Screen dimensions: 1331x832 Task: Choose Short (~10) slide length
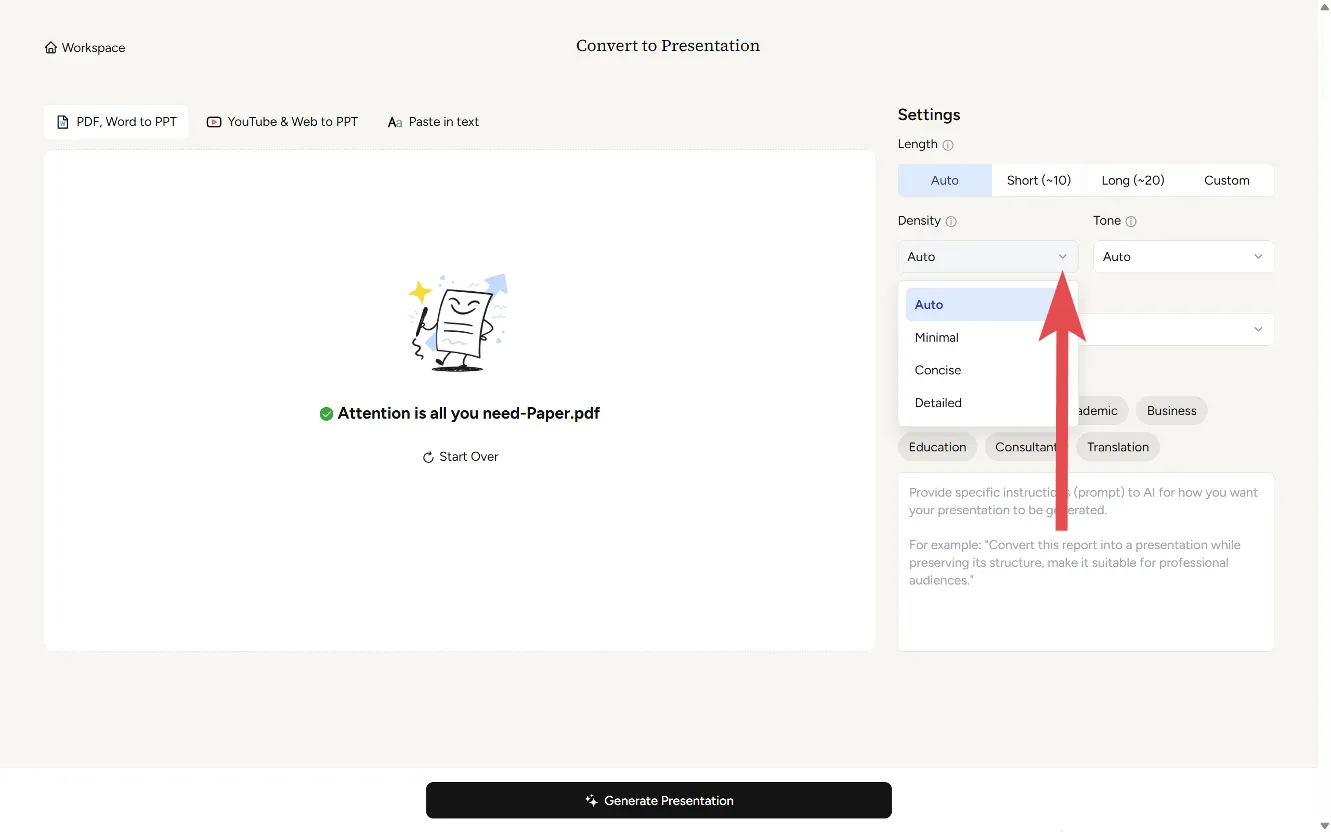(x=1038, y=181)
